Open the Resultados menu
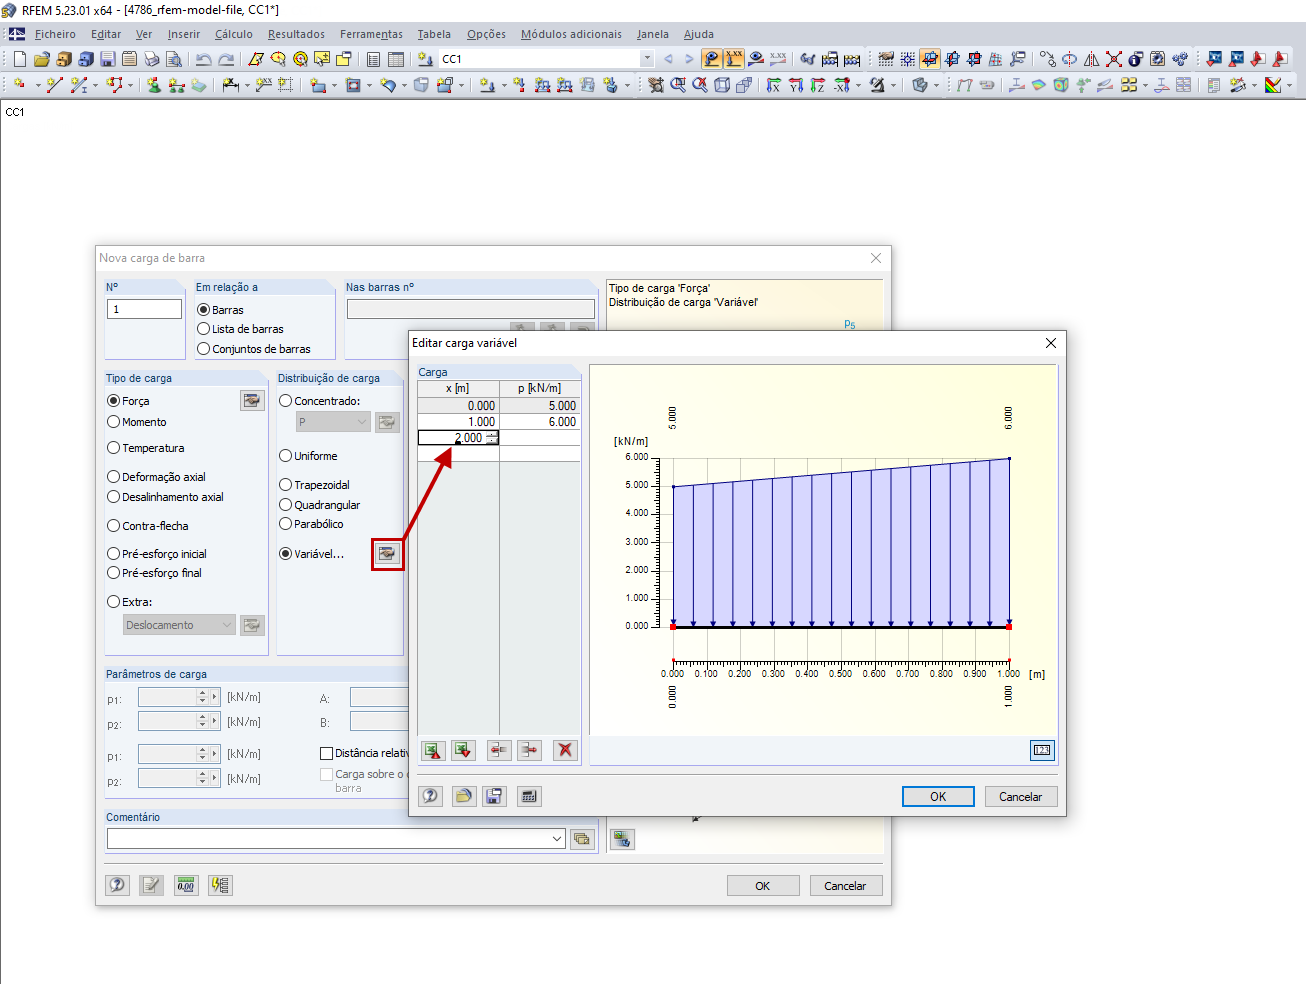Image resolution: width=1306 pixels, height=984 pixels. point(296,34)
